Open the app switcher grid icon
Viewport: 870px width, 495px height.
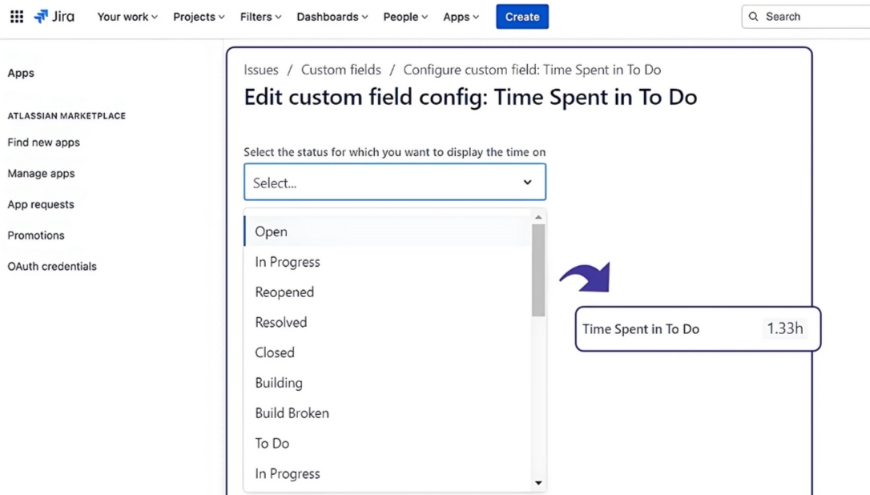click(x=16, y=17)
